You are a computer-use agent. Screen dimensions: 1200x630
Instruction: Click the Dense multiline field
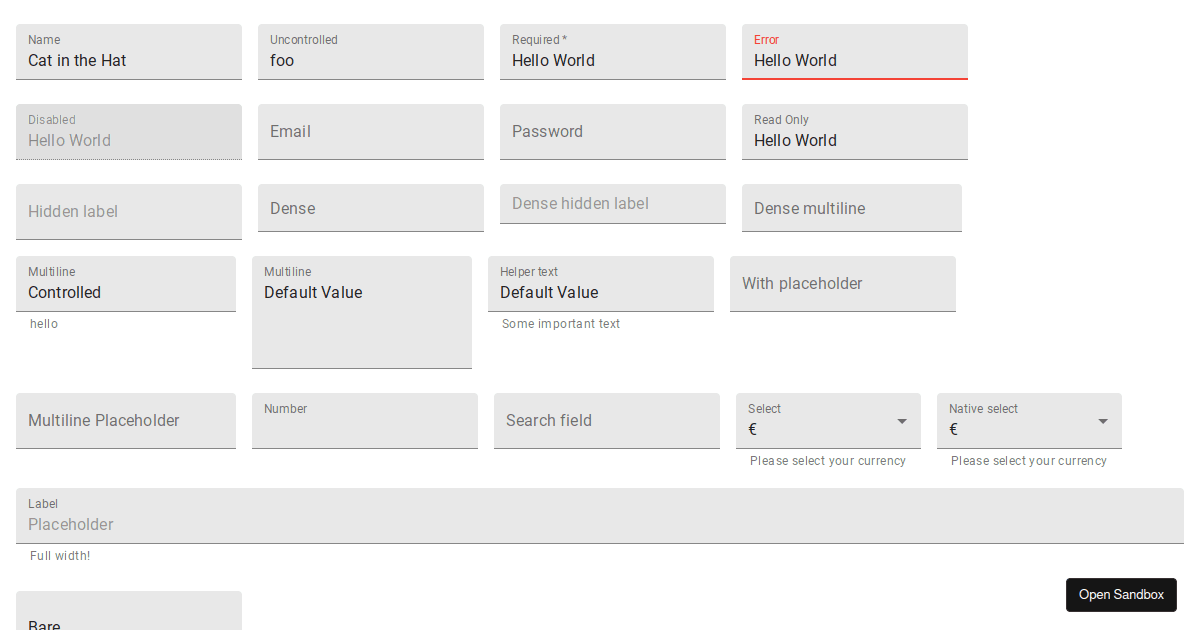point(852,208)
